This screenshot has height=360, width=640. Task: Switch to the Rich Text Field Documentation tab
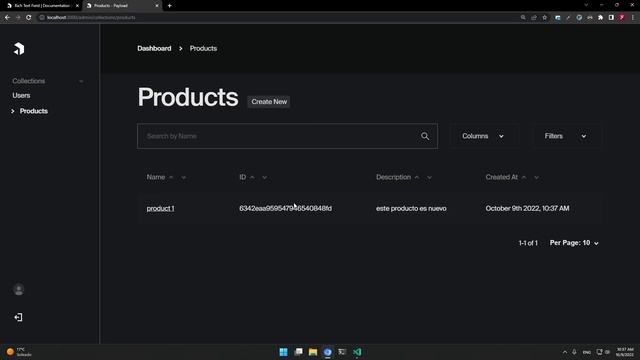[41, 6]
